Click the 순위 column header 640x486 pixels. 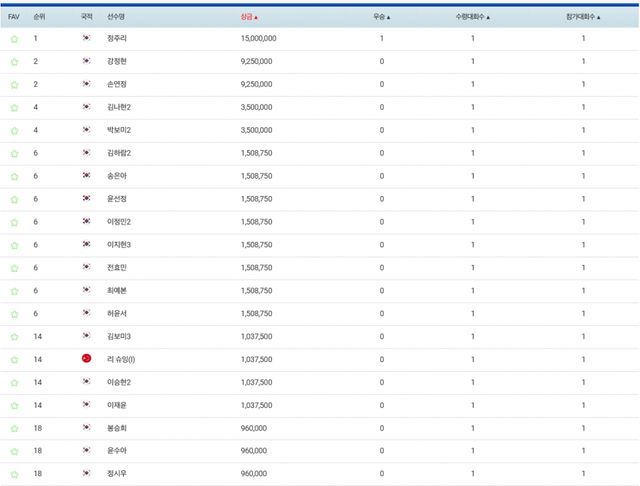tap(39, 17)
